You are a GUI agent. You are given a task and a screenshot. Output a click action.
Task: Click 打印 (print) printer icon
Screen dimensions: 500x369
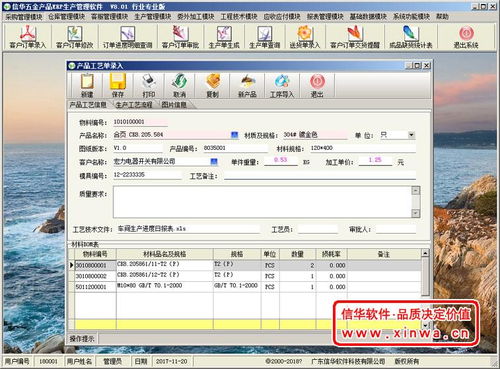pyautogui.click(x=149, y=86)
